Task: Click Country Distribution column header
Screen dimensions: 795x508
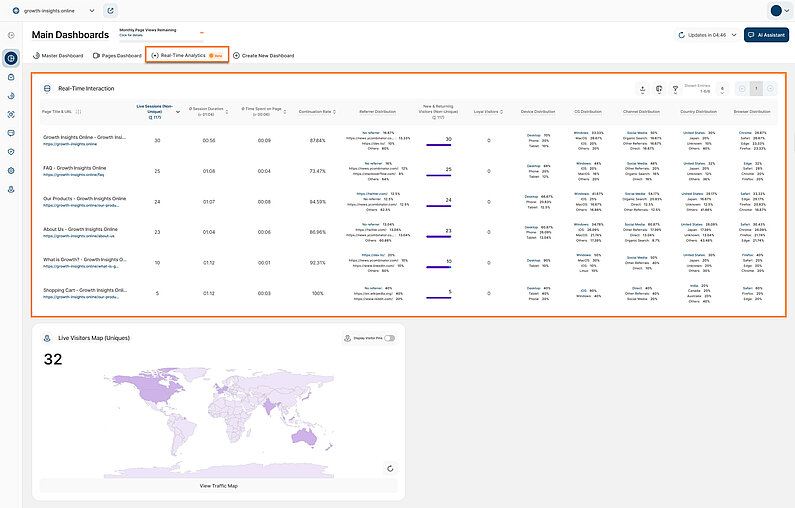Action: (x=698, y=112)
